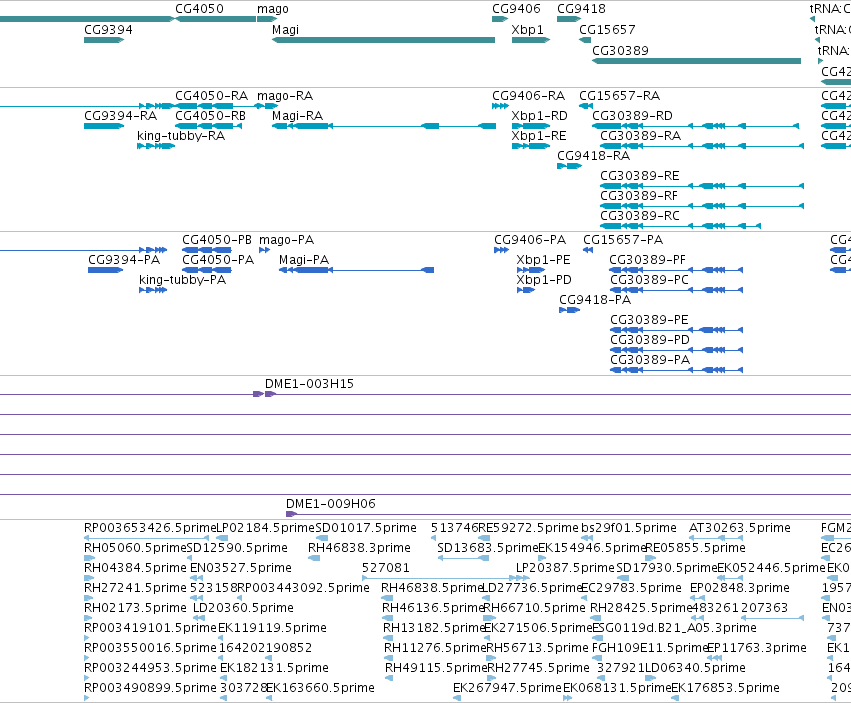The width and height of the screenshot is (851, 703).
Task: Open transcript CG30389-RF
Action: tap(639, 195)
